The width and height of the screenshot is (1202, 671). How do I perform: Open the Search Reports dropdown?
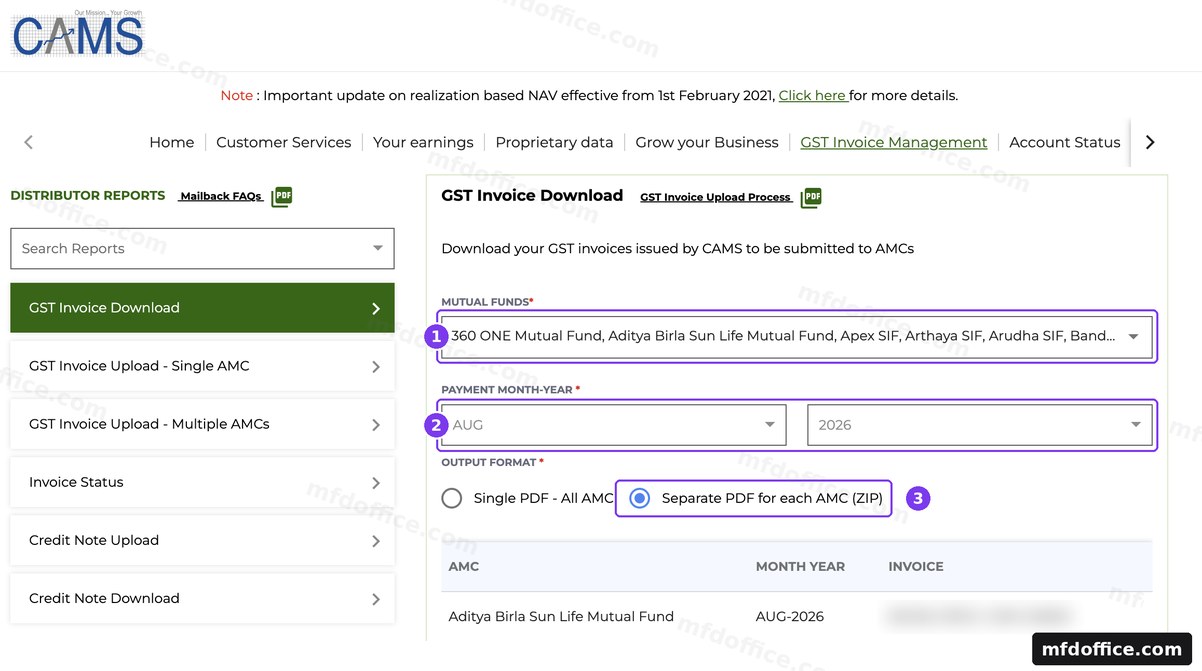[x=202, y=248]
